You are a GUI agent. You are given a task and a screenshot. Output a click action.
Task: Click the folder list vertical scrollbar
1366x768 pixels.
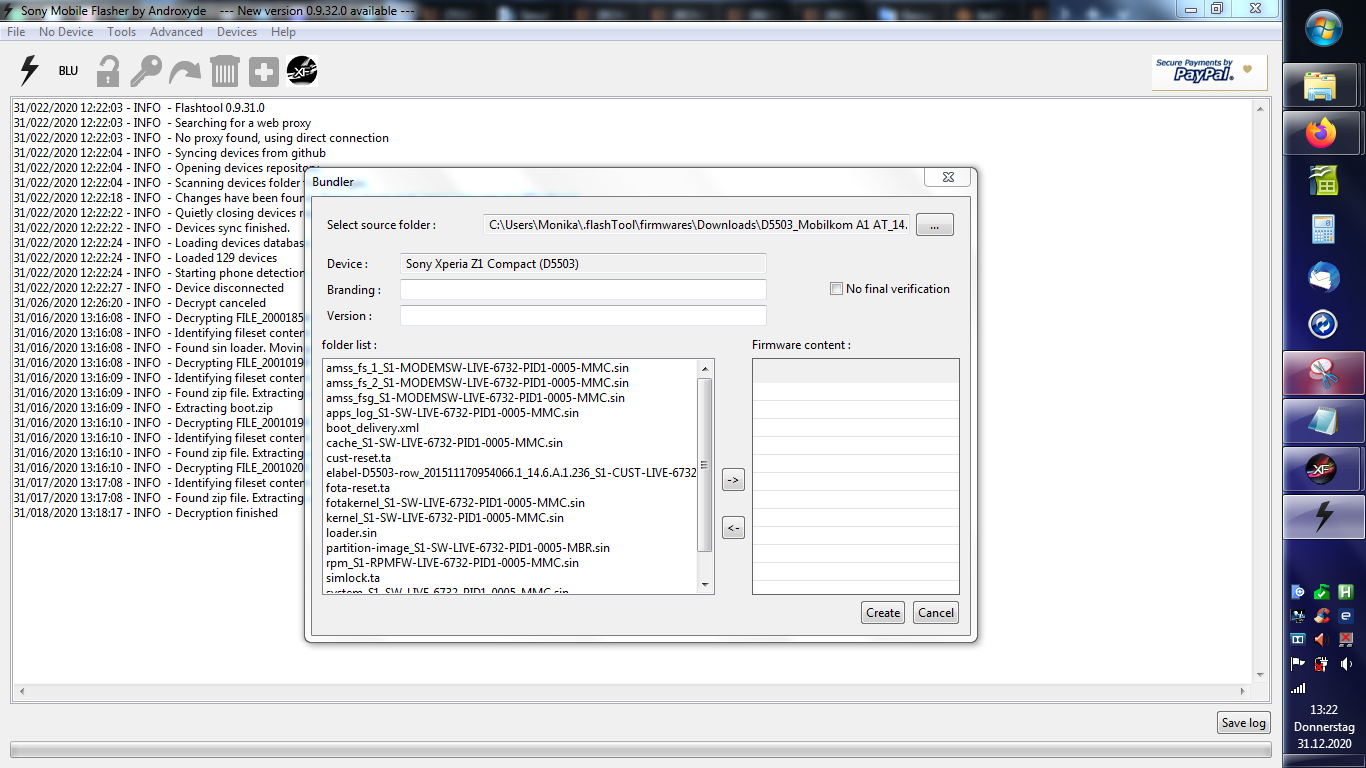point(705,465)
